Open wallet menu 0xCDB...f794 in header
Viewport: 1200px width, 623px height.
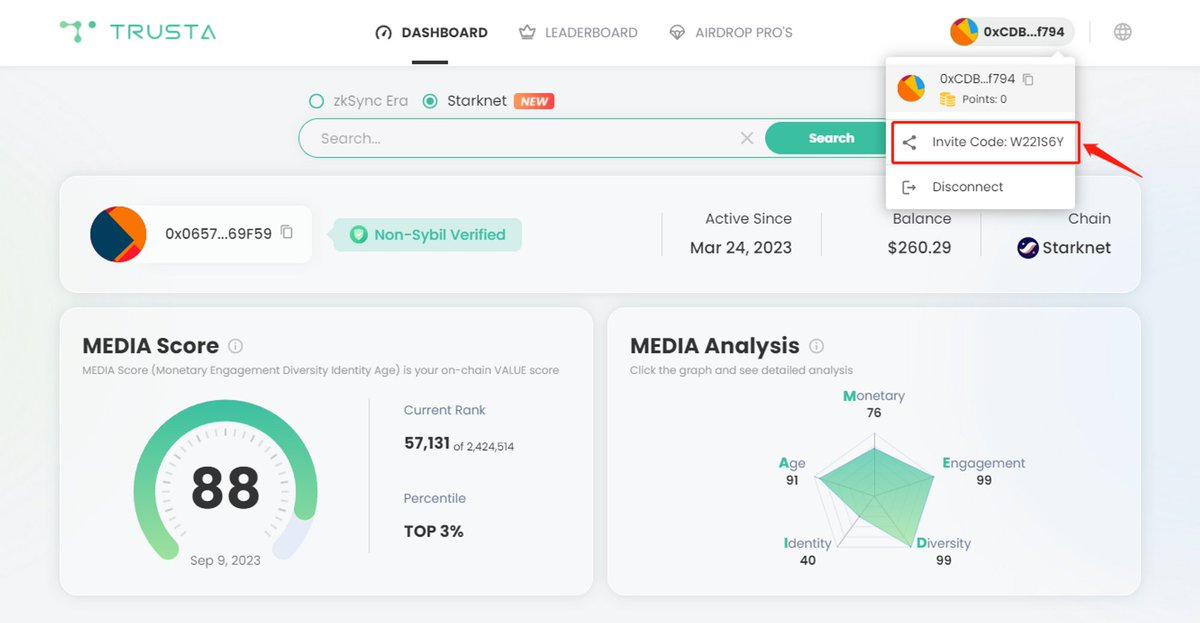click(1012, 32)
